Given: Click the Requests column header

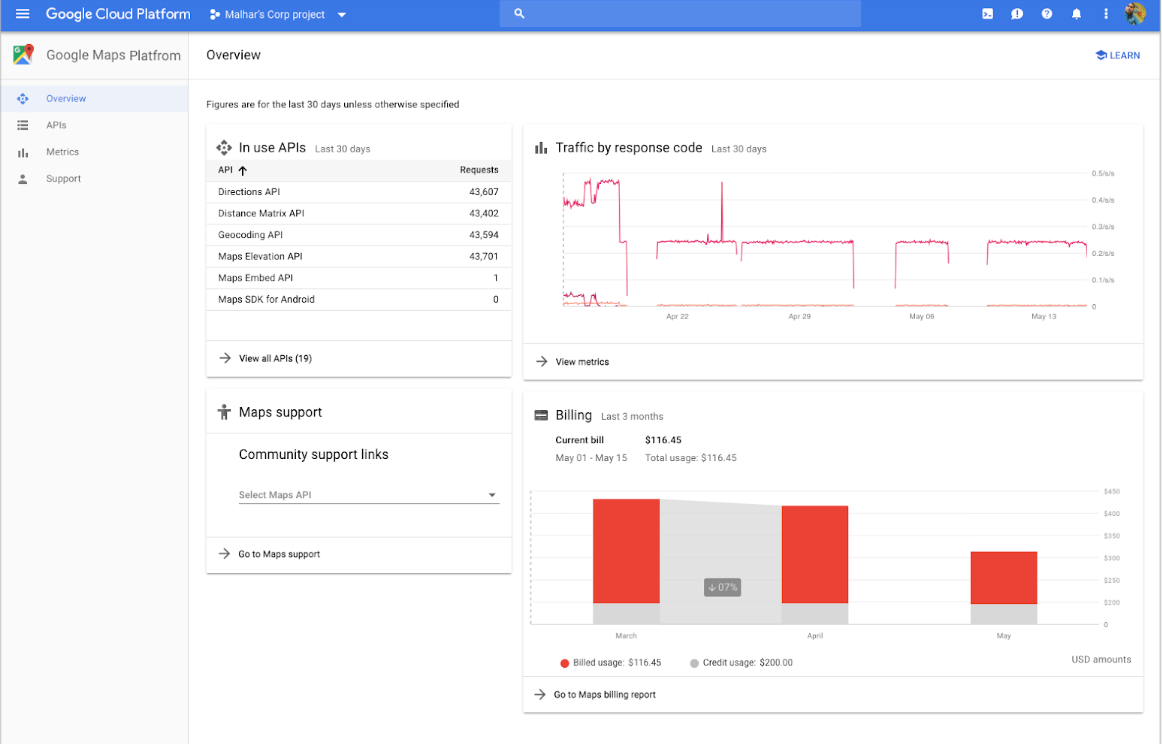Looking at the screenshot, I should pos(479,170).
